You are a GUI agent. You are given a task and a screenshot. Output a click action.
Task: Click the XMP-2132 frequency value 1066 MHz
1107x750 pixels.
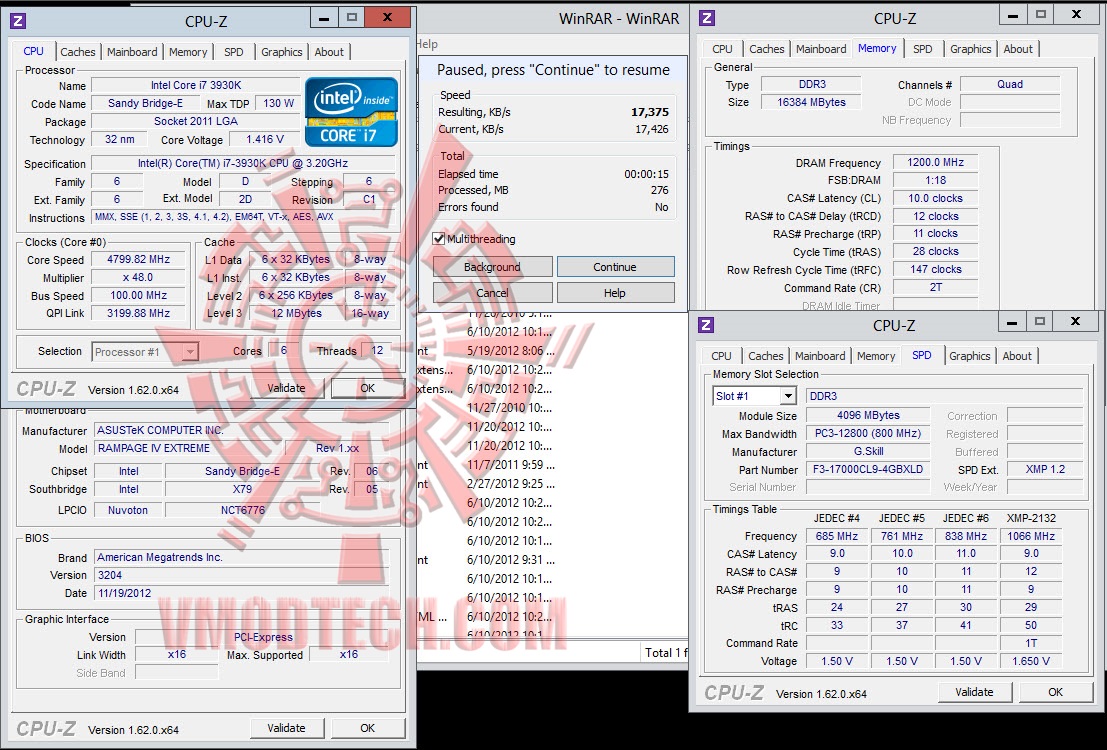(1031, 536)
